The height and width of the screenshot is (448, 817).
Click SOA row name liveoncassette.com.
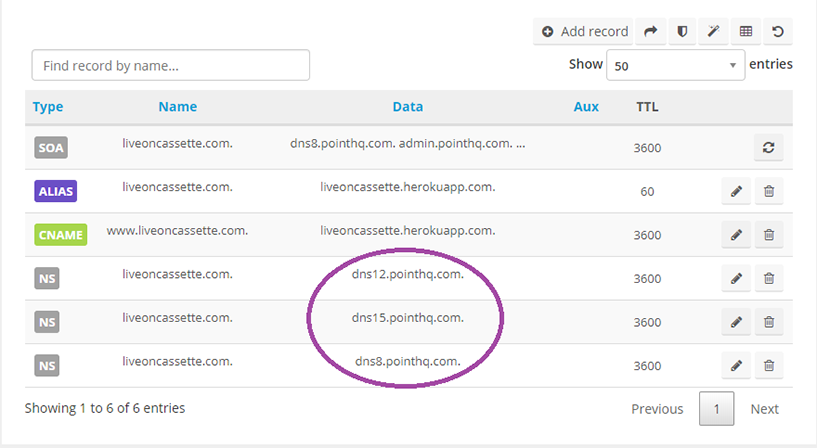tap(177, 144)
